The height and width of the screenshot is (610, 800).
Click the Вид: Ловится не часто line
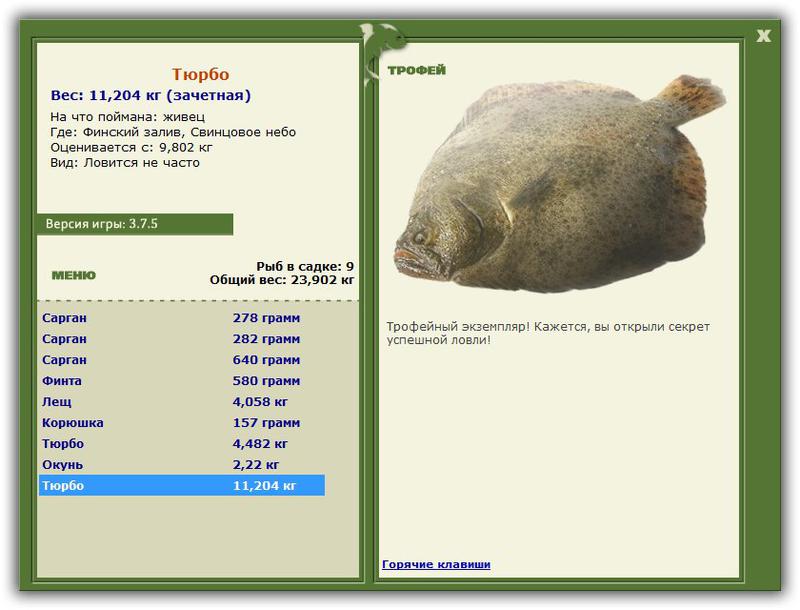coord(125,163)
